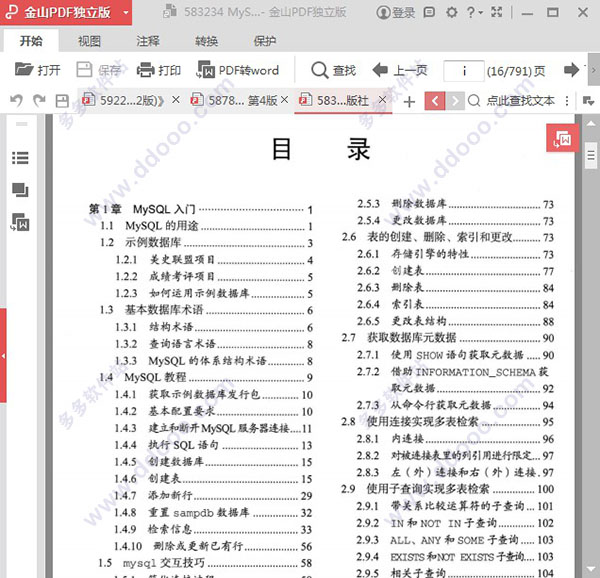
Task: Click the download tray icon at tab bar end
Action: pos(588,101)
